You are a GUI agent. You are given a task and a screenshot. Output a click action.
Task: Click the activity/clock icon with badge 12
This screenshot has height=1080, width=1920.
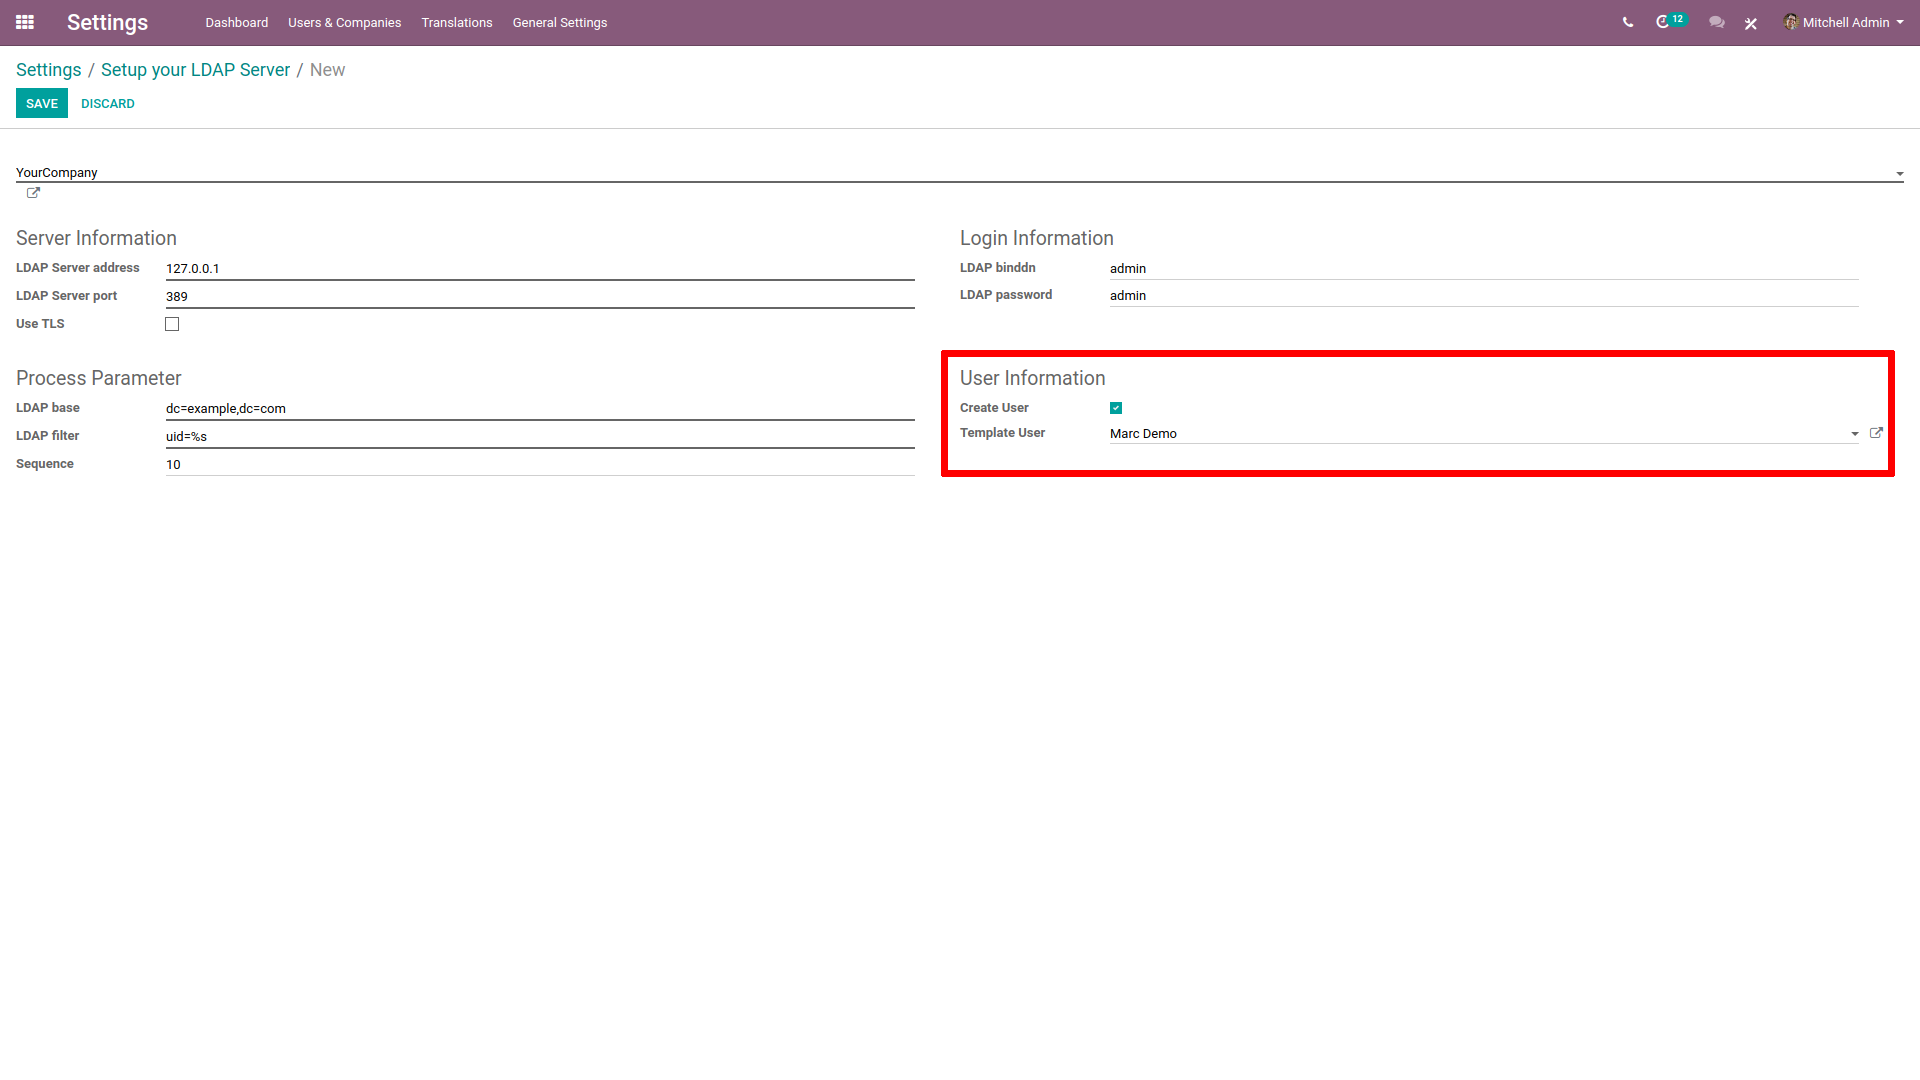(x=1668, y=22)
